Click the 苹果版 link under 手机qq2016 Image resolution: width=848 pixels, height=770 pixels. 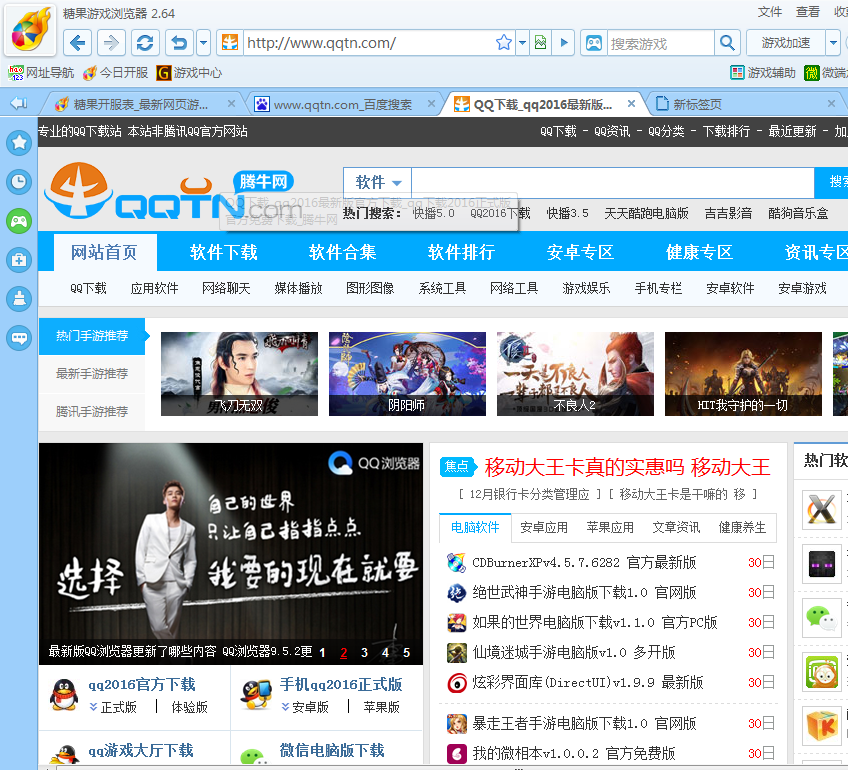381,707
